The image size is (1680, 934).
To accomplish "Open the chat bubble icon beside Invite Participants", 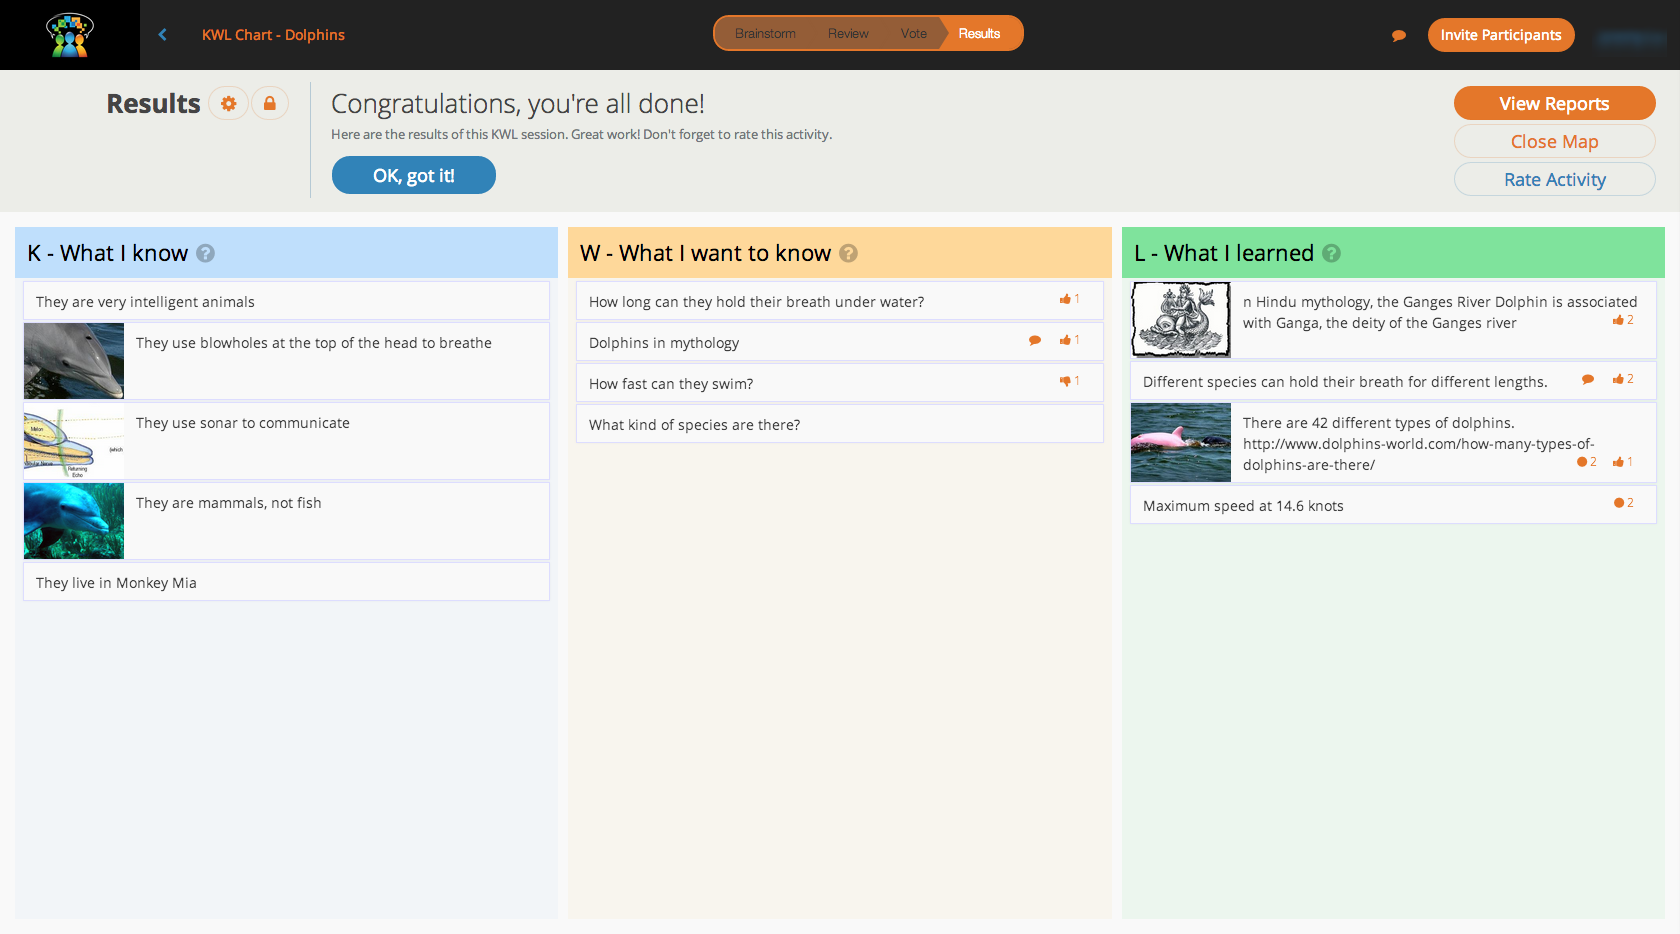I will point(1399,36).
